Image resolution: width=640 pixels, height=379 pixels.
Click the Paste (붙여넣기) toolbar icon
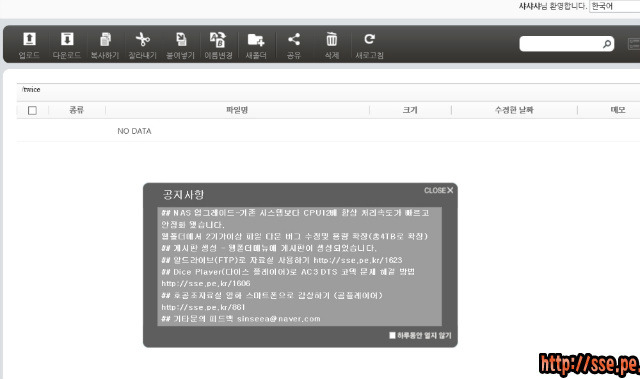click(x=181, y=39)
